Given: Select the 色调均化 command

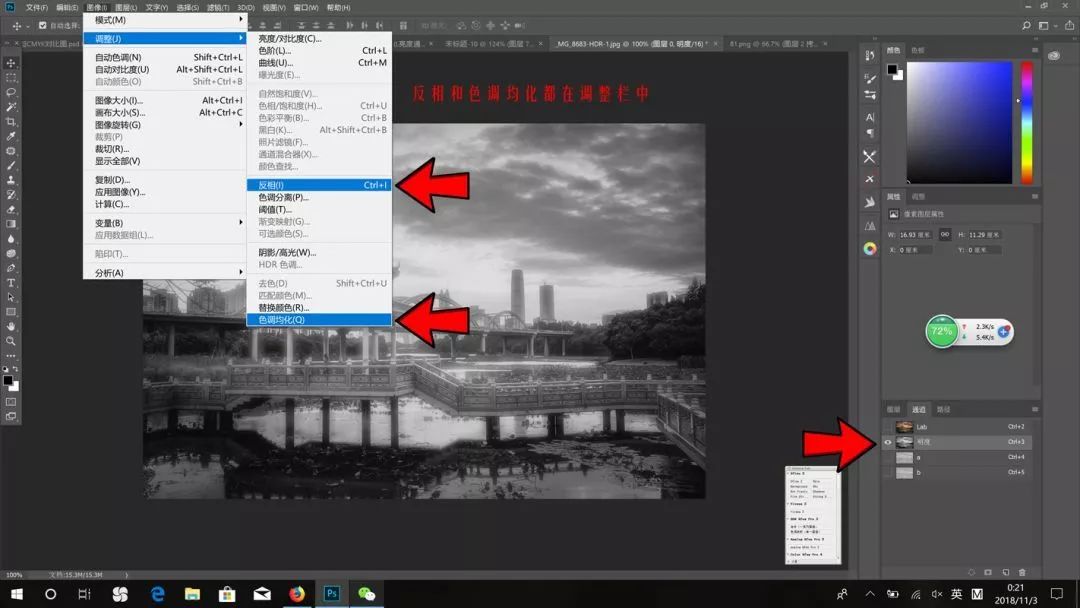Looking at the screenshot, I should (x=281, y=320).
